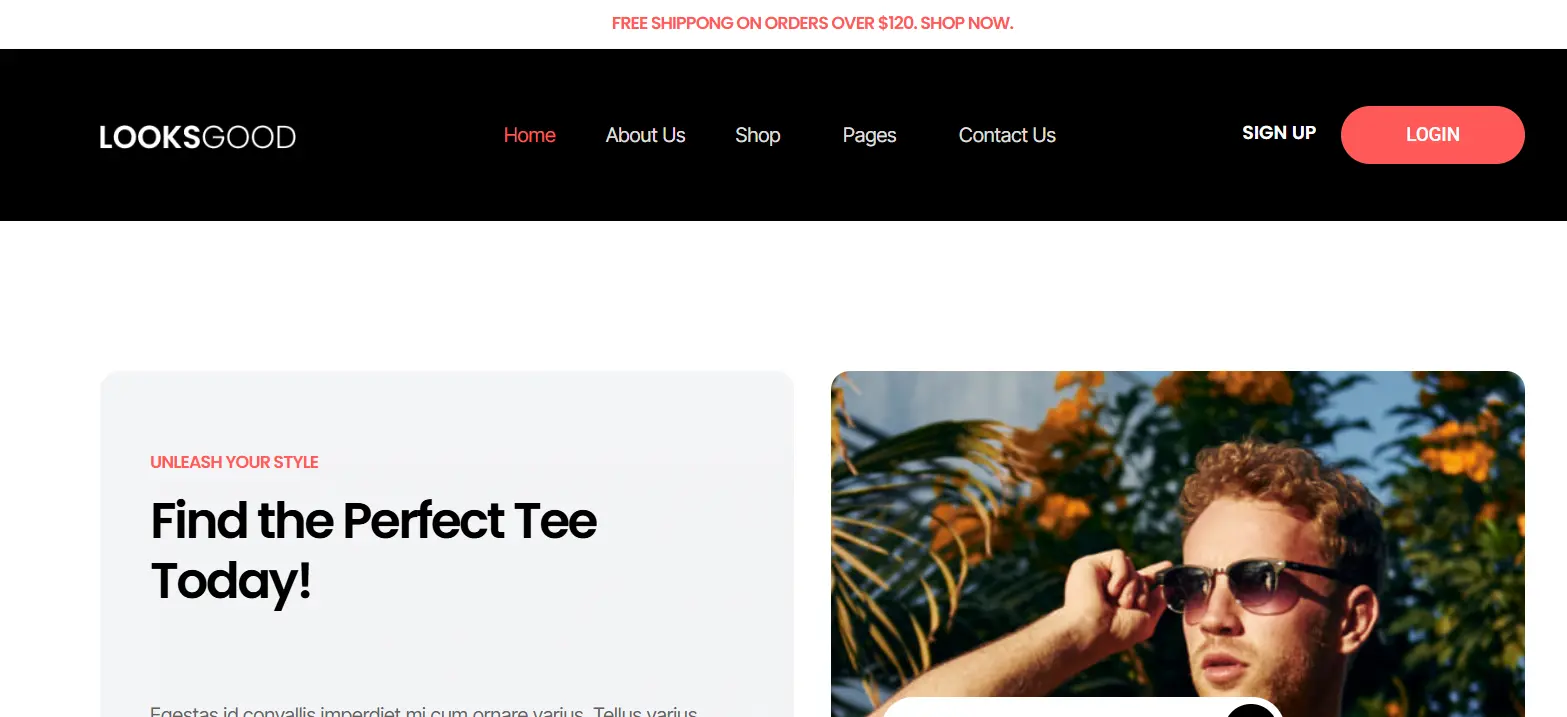
Task: Click the red LOGIN button
Action: pos(1432,135)
